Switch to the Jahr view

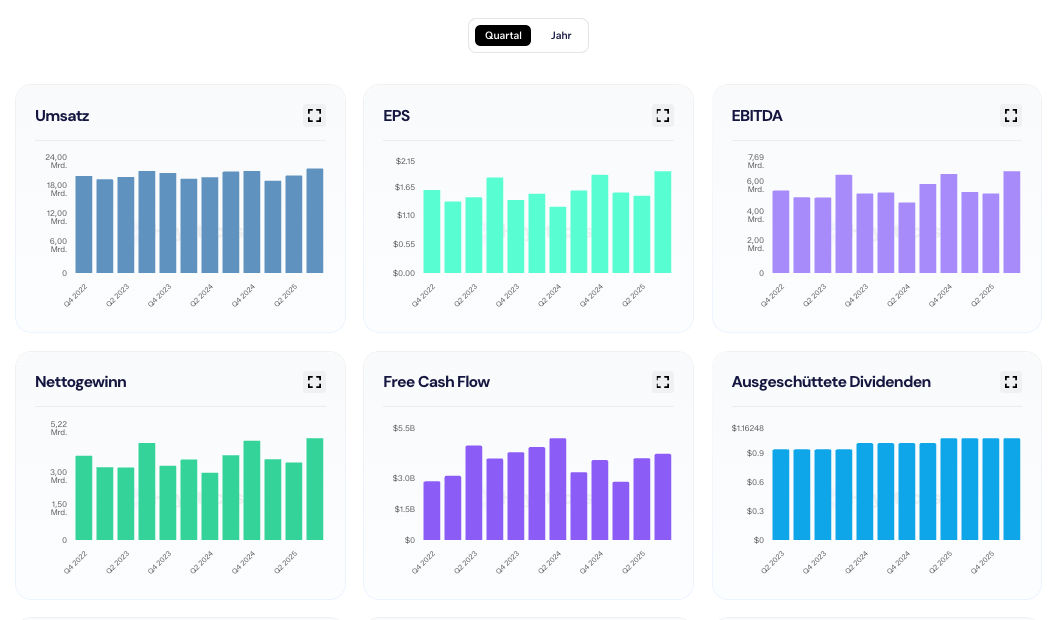click(561, 36)
